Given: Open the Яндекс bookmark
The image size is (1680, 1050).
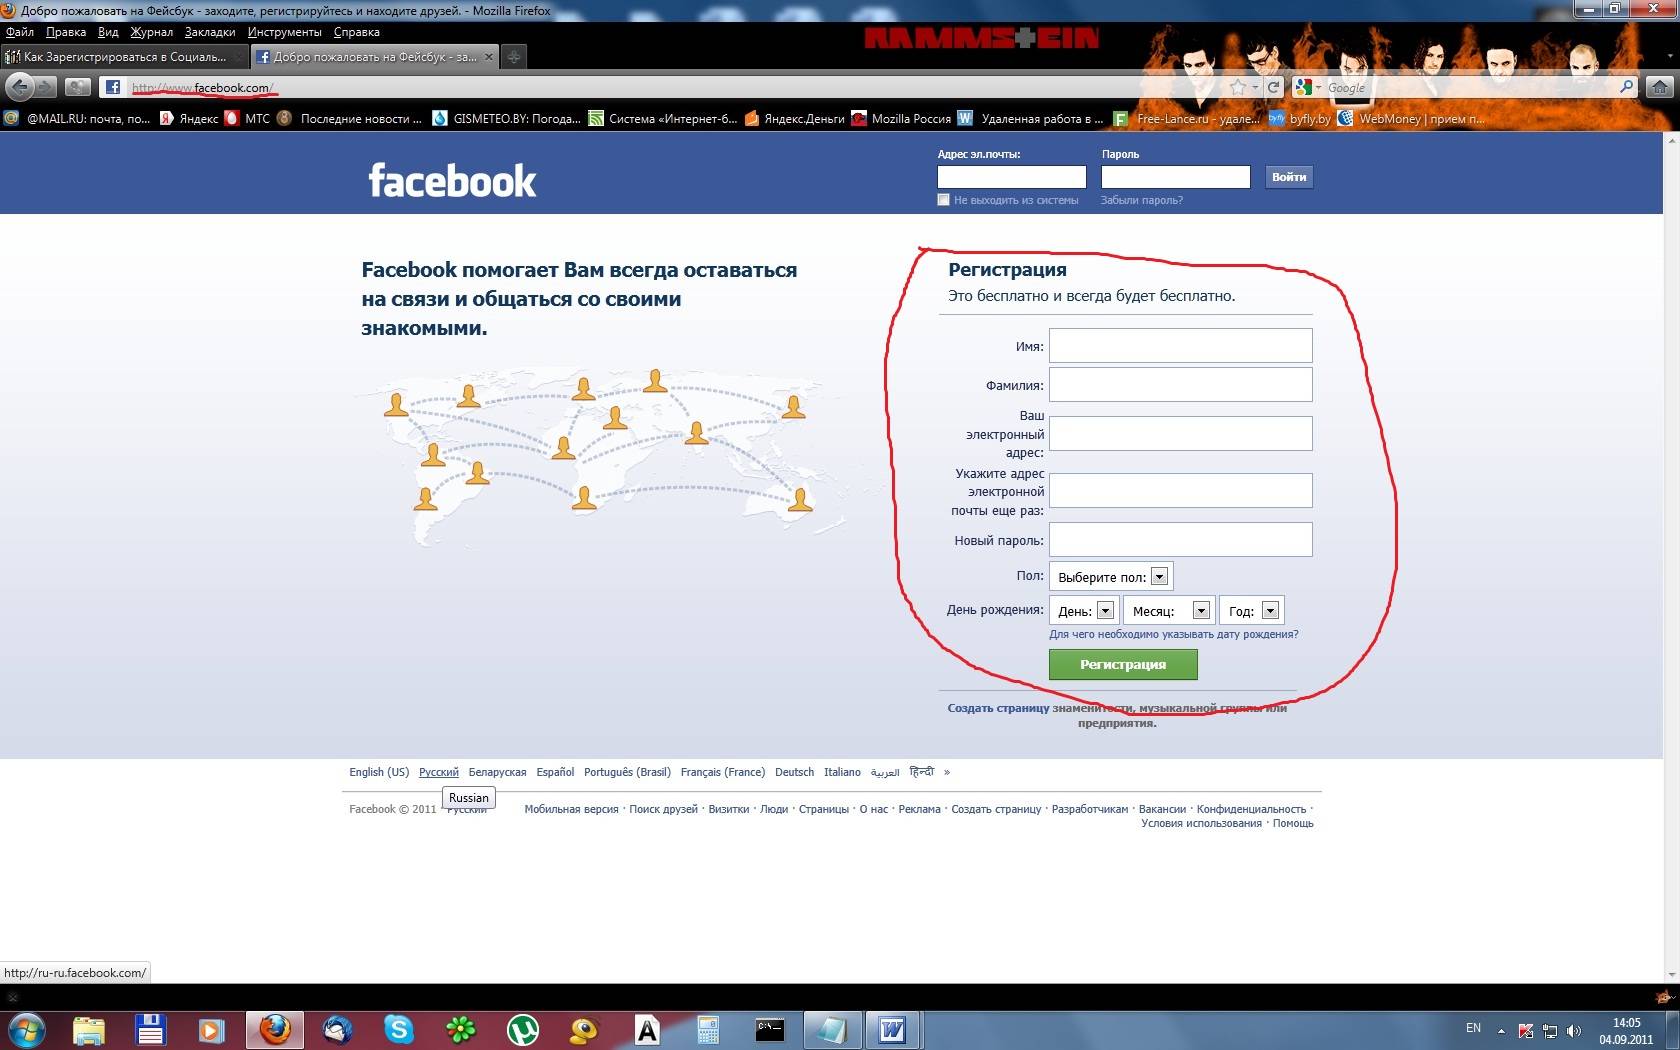Looking at the screenshot, I should click(190, 118).
